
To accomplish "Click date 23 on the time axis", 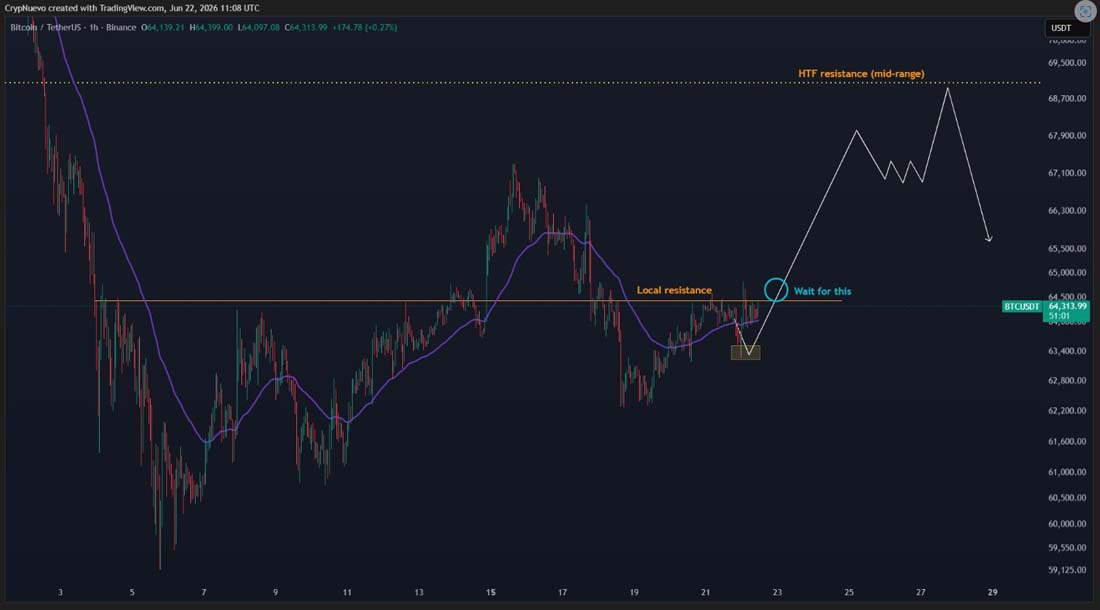I will 777,592.
